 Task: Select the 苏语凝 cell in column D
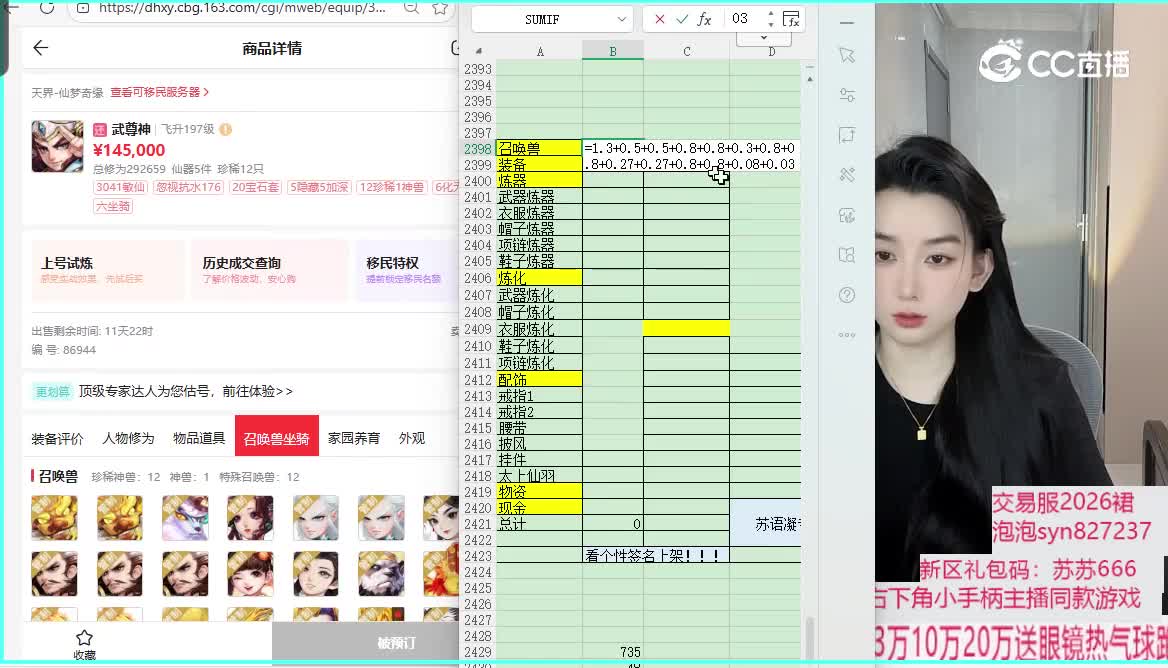click(x=766, y=524)
